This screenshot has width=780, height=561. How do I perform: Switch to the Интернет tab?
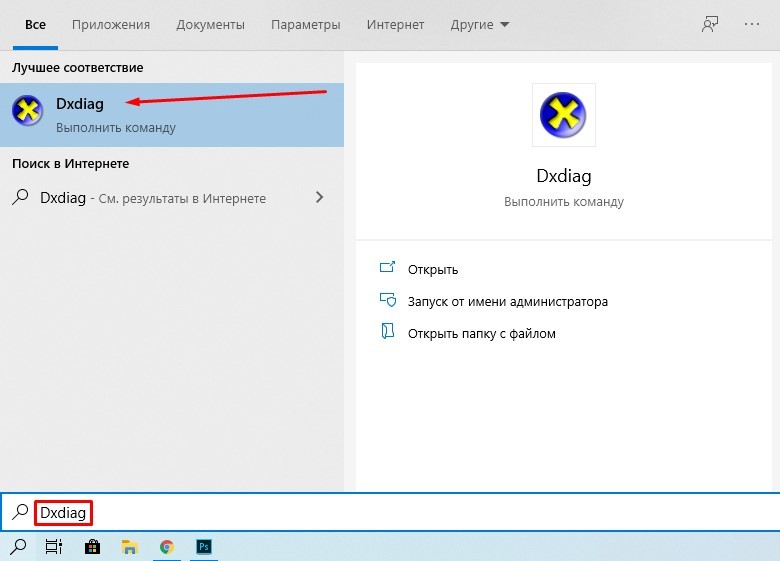(395, 25)
